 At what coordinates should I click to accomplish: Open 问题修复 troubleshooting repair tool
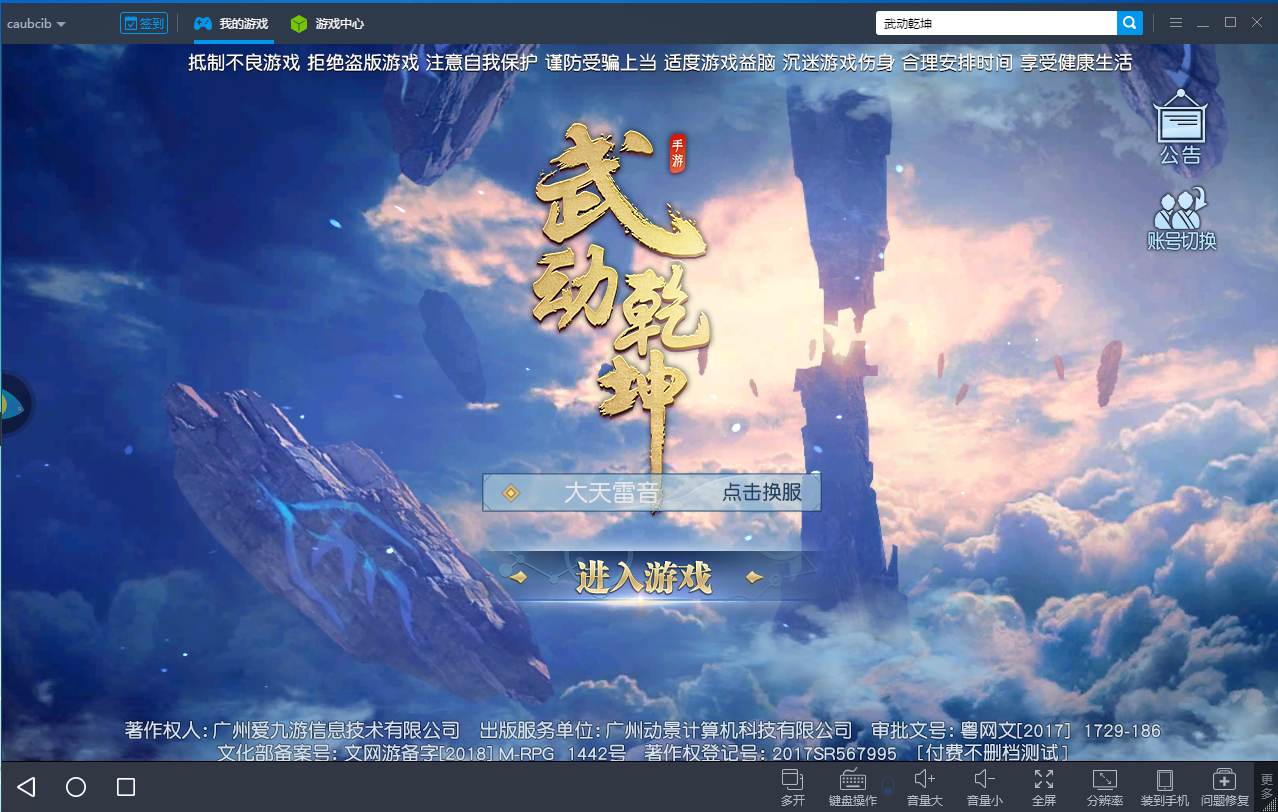click(x=1224, y=787)
